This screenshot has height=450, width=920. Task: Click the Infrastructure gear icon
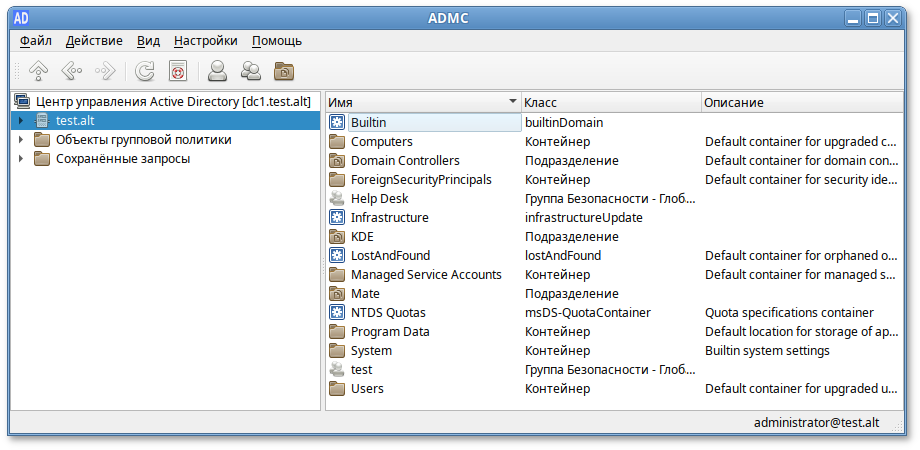337,217
